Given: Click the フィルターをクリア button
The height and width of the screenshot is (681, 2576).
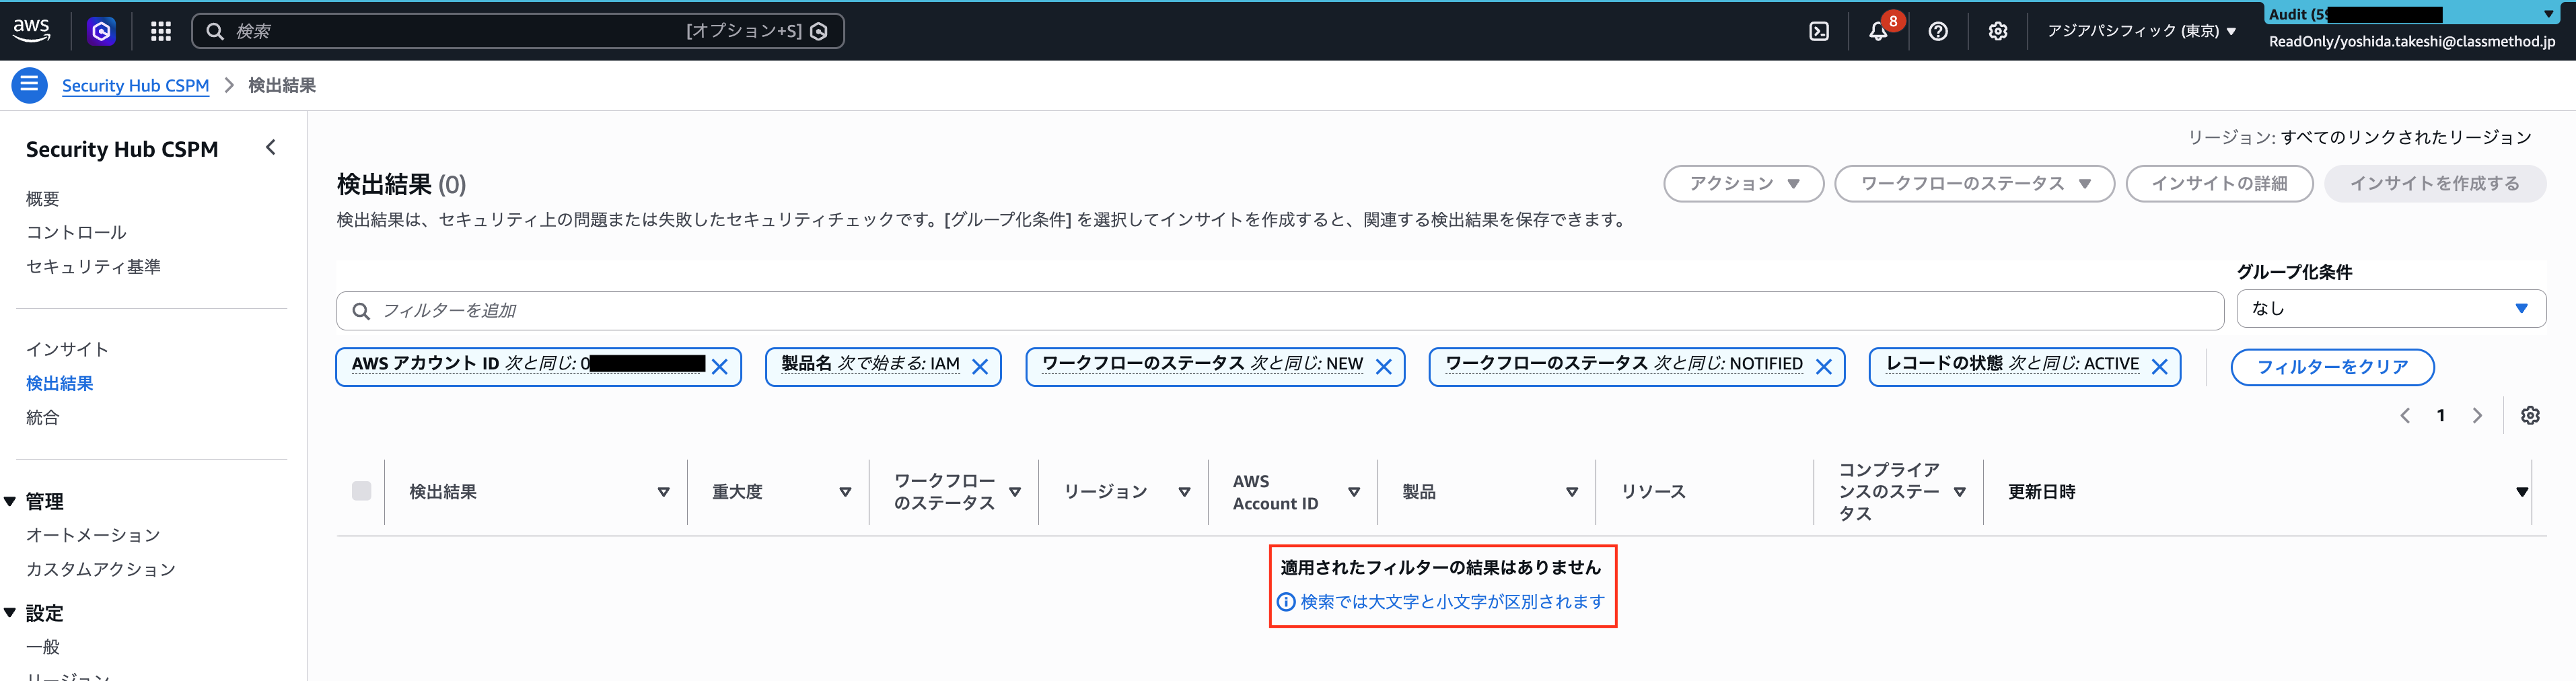Looking at the screenshot, I should 2332,367.
